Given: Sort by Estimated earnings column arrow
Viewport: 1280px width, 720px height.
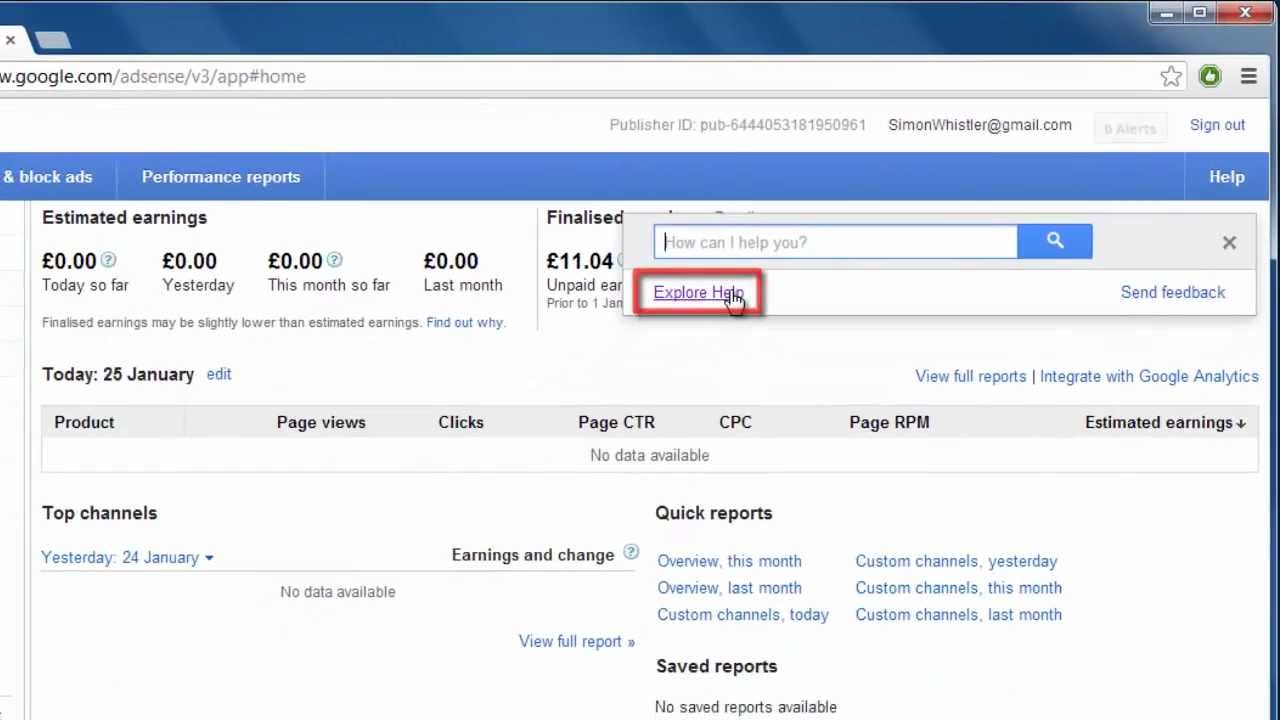Looking at the screenshot, I should click(x=1241, y=423).
